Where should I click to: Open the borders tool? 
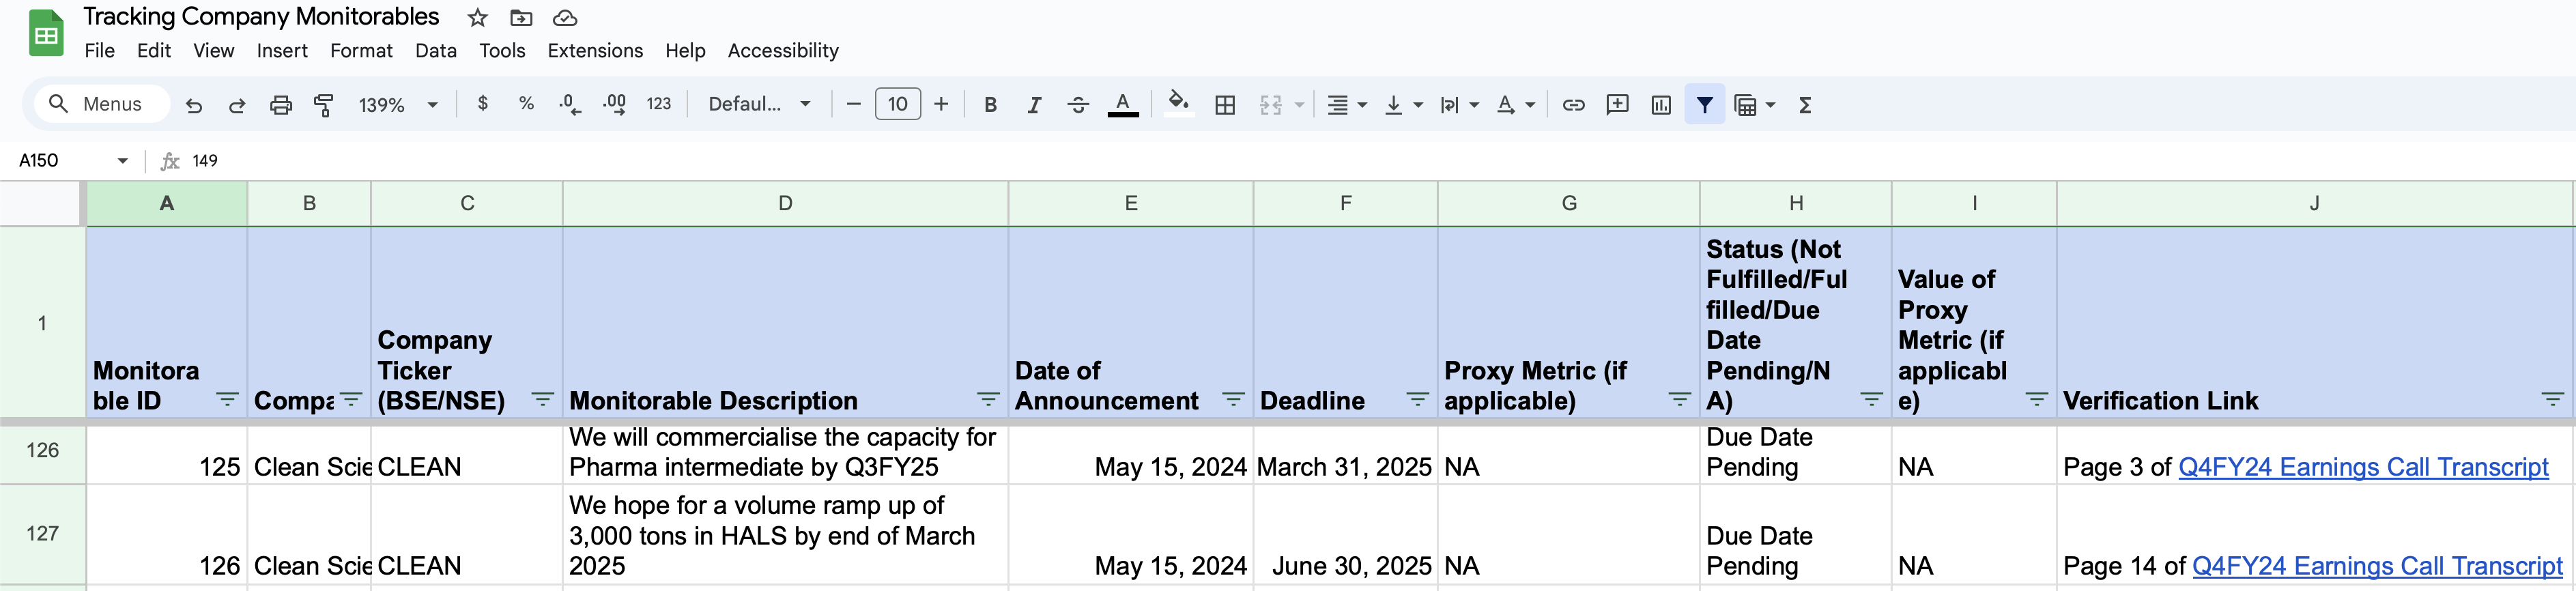(x=1225, y=105)
